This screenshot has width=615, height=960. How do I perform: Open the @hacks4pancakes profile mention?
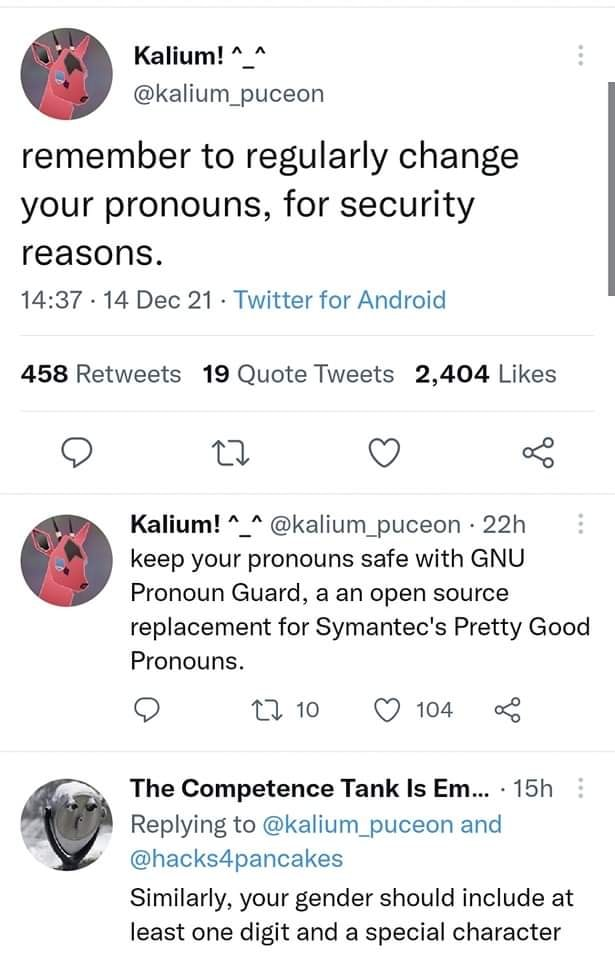[x=236, y=857]
